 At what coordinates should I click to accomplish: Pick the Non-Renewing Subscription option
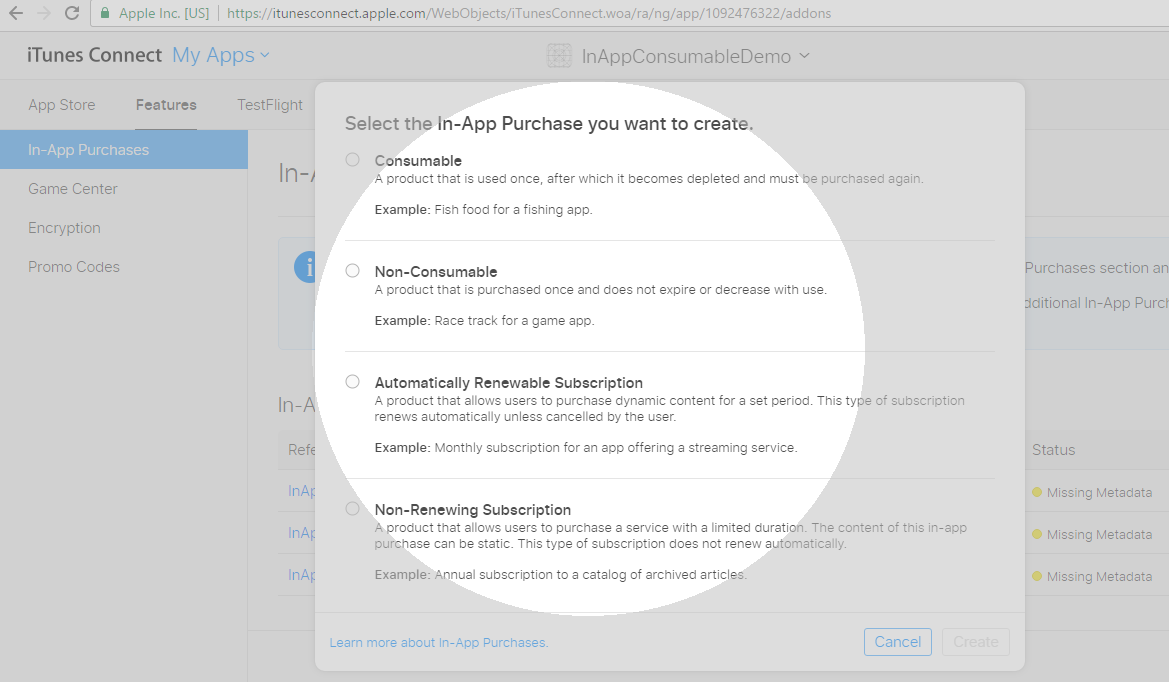click(x=352, y=509)
